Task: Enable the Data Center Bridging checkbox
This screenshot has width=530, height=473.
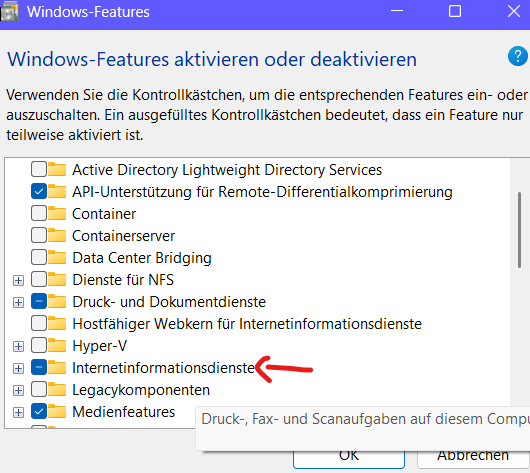Action: 39,257
